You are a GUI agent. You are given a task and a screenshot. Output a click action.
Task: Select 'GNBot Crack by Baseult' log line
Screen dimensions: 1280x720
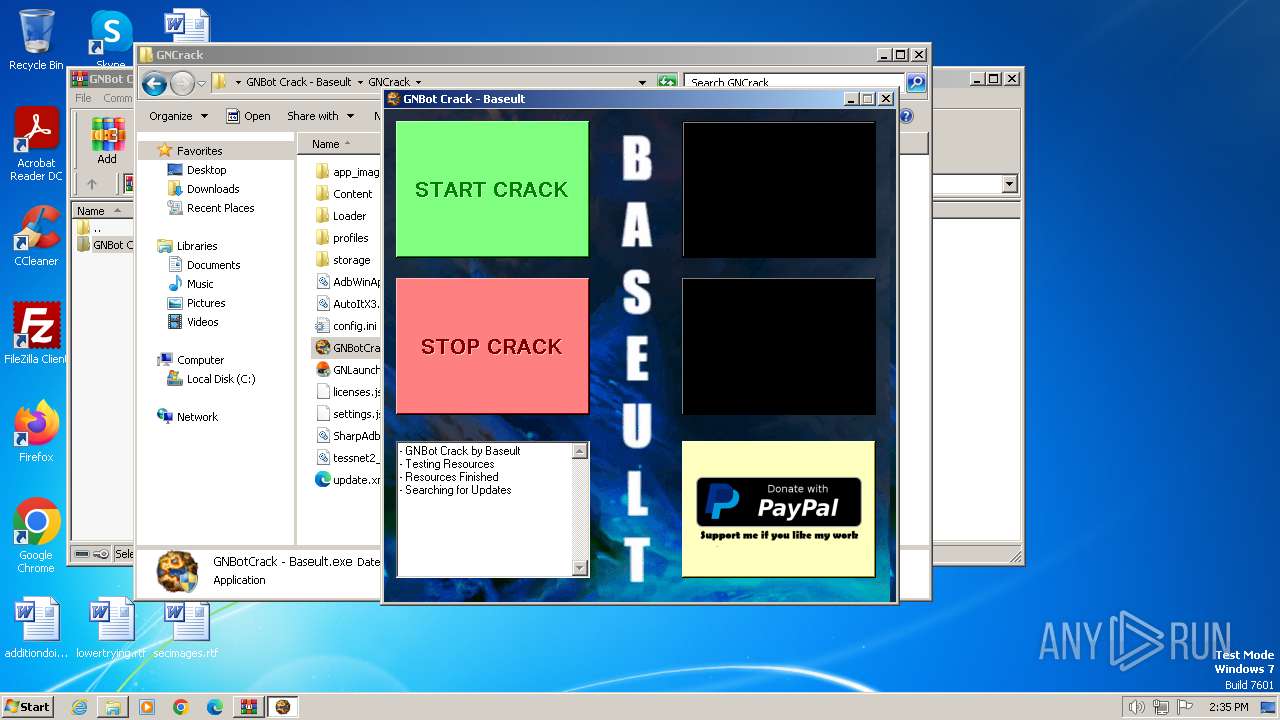tap(462, 451)
